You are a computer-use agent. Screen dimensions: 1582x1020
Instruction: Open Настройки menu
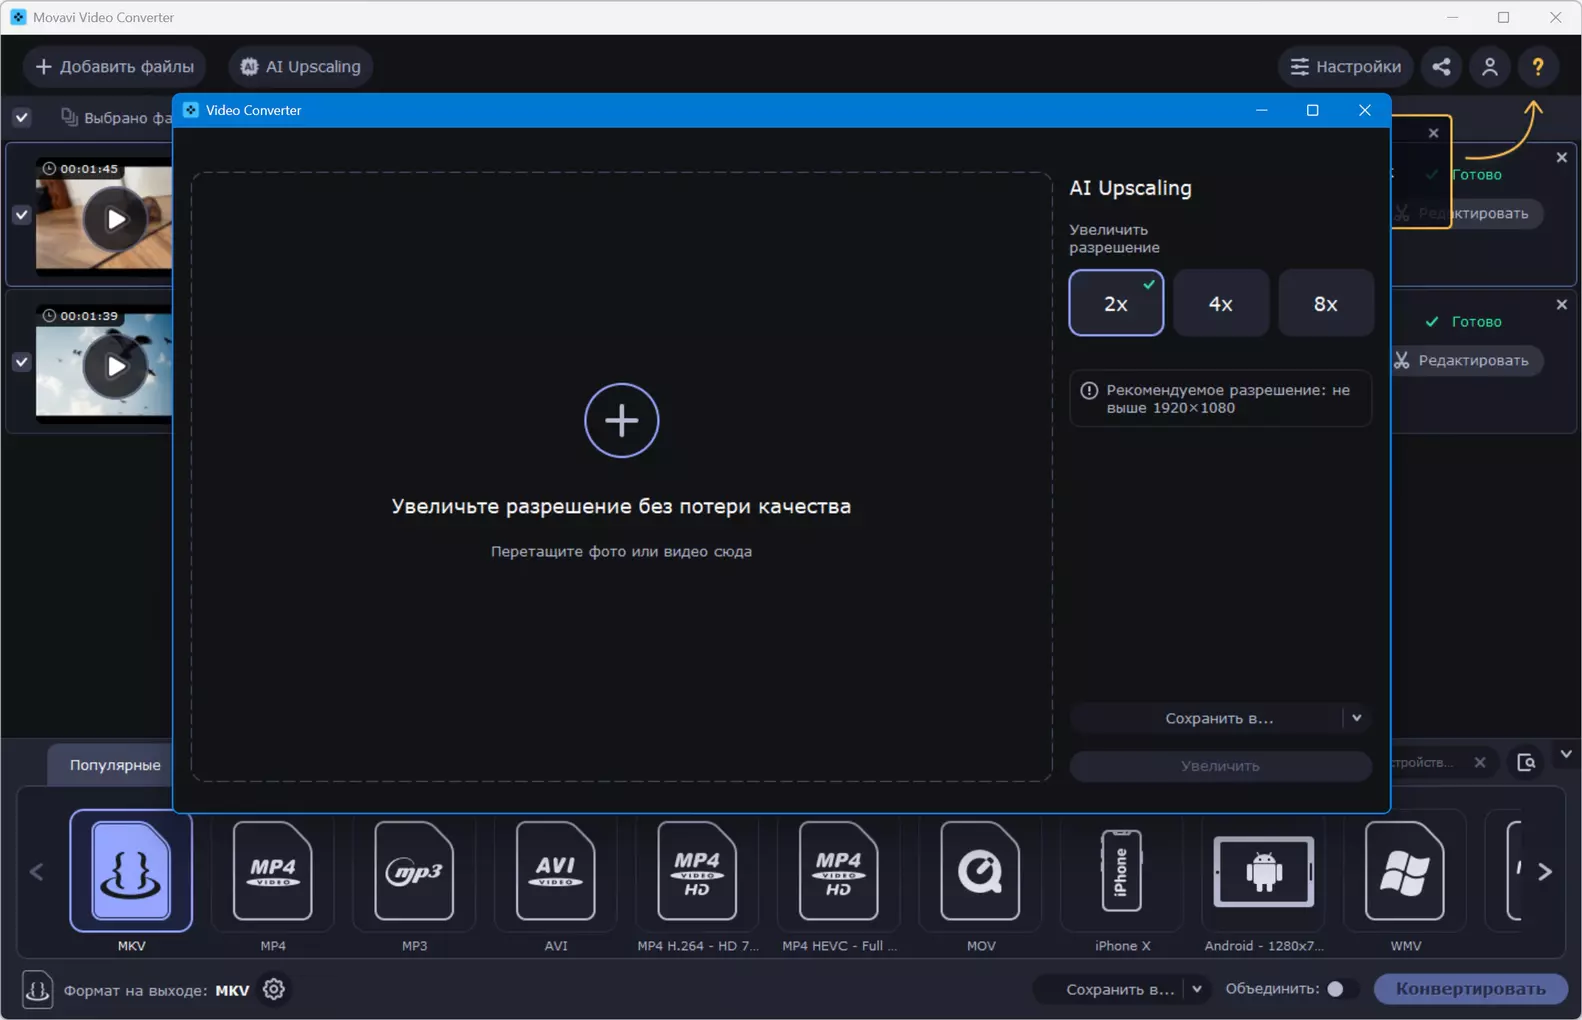click(1345, 67)
